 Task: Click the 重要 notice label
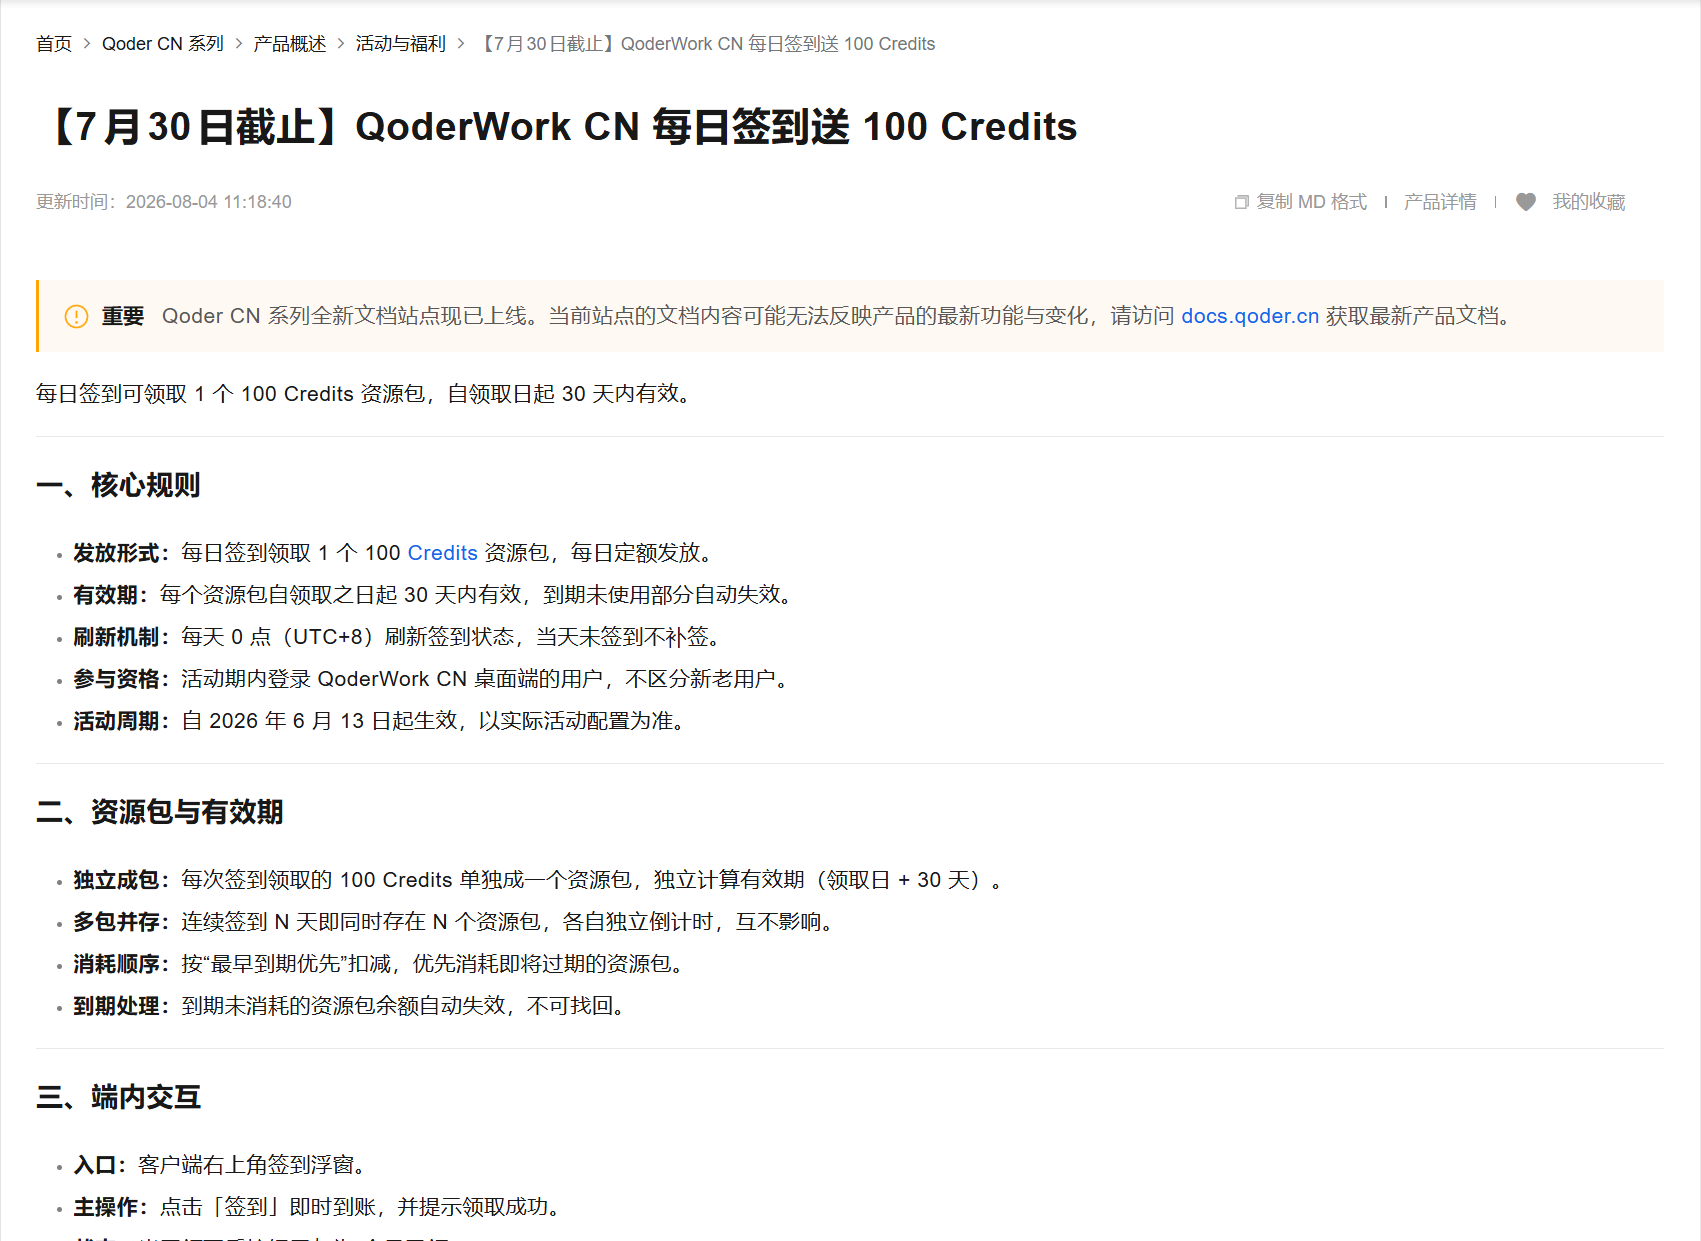point(123,316)
